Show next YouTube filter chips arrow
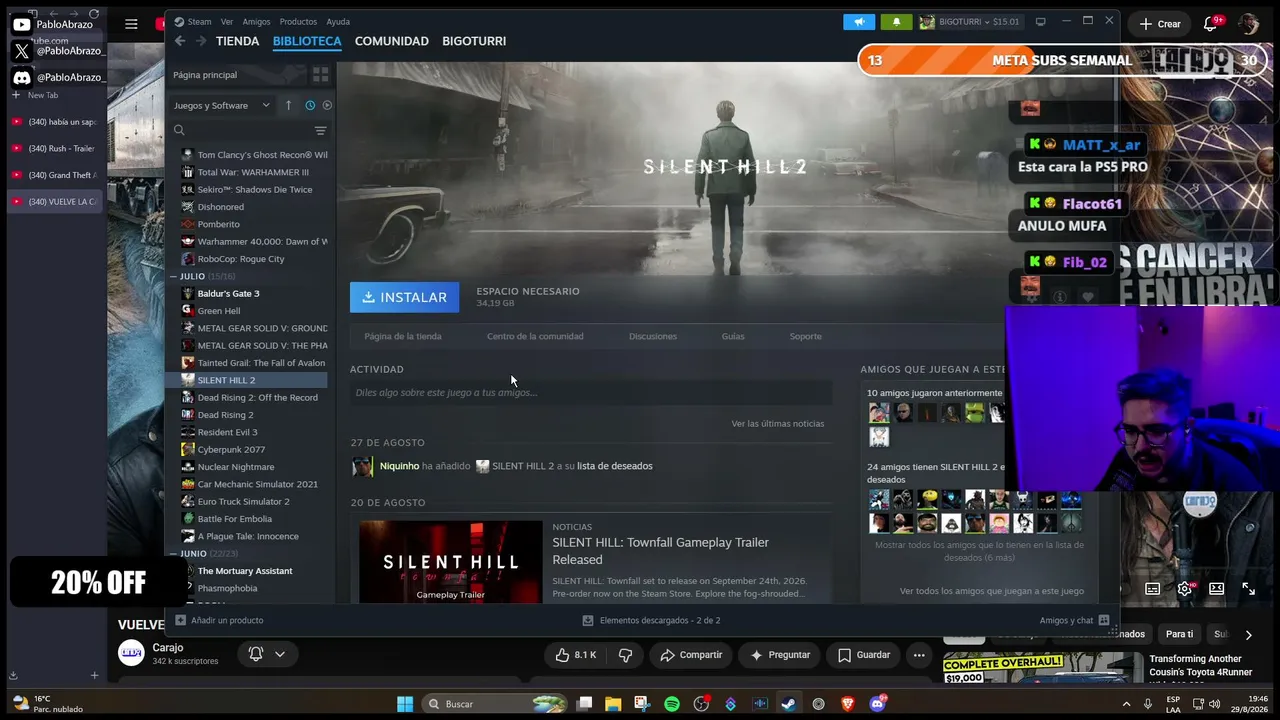Screen dimensions: 1280x720 point(1248,635)
